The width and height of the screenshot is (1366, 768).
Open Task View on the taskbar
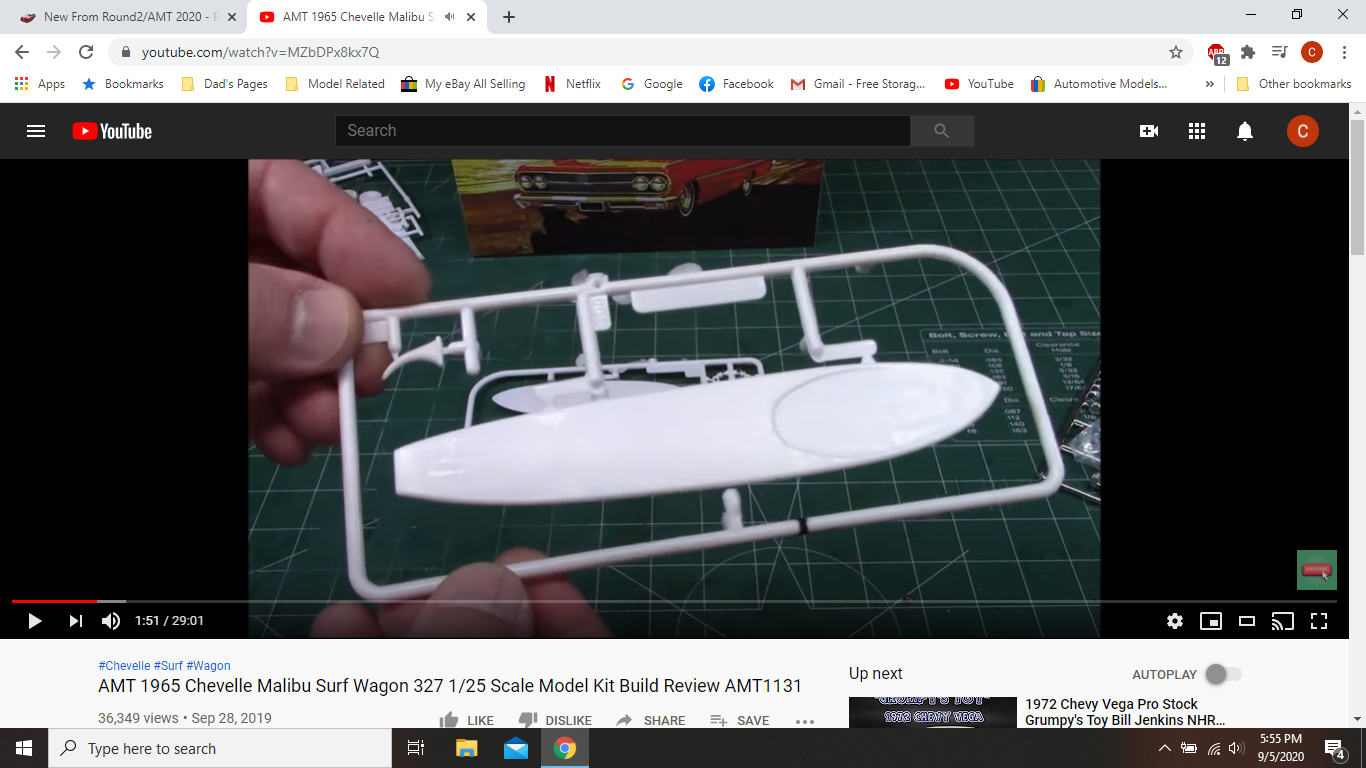tap(416, 748)
